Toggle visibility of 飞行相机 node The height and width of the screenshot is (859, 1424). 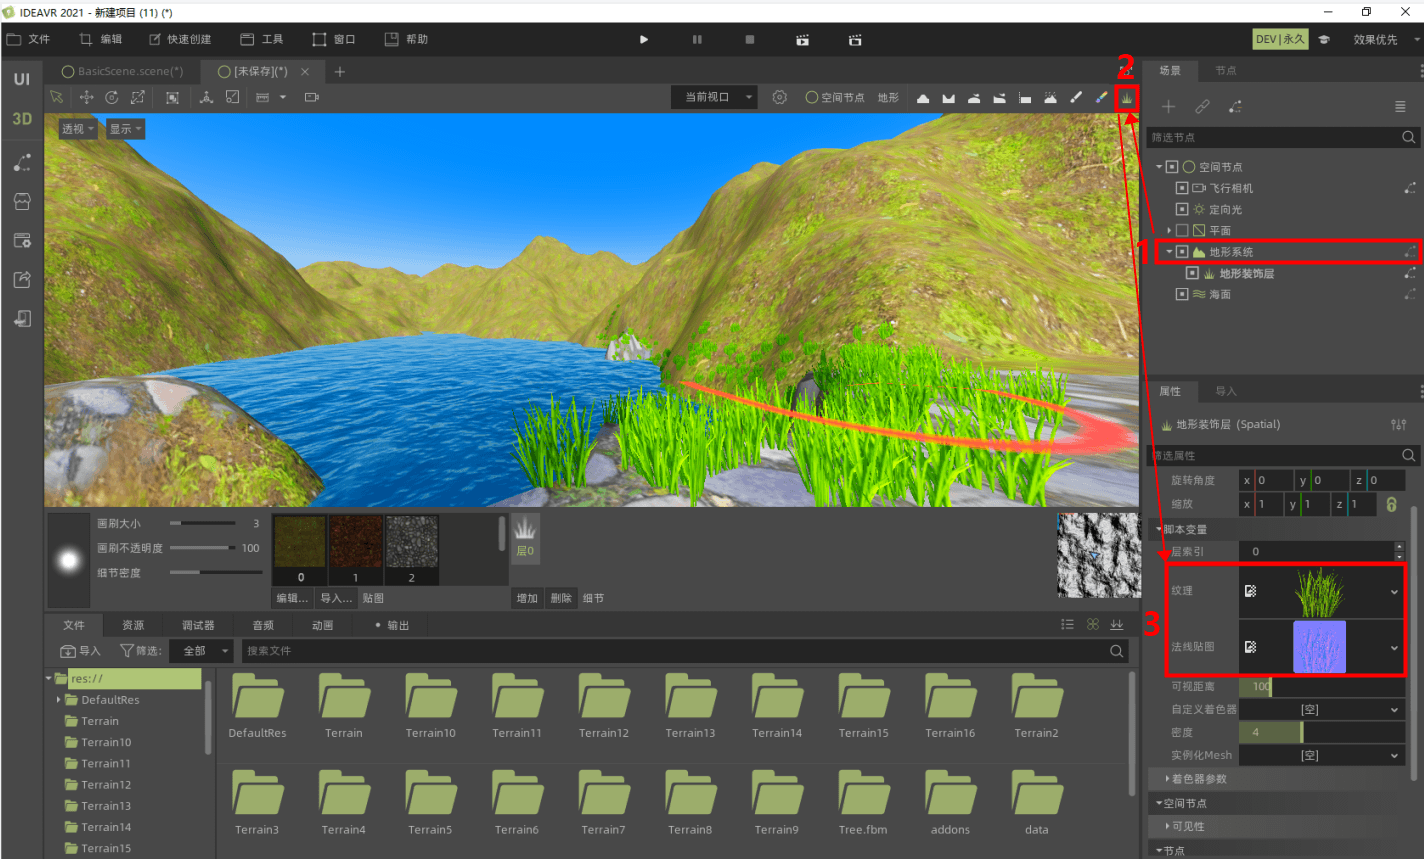pos(1181,188)
